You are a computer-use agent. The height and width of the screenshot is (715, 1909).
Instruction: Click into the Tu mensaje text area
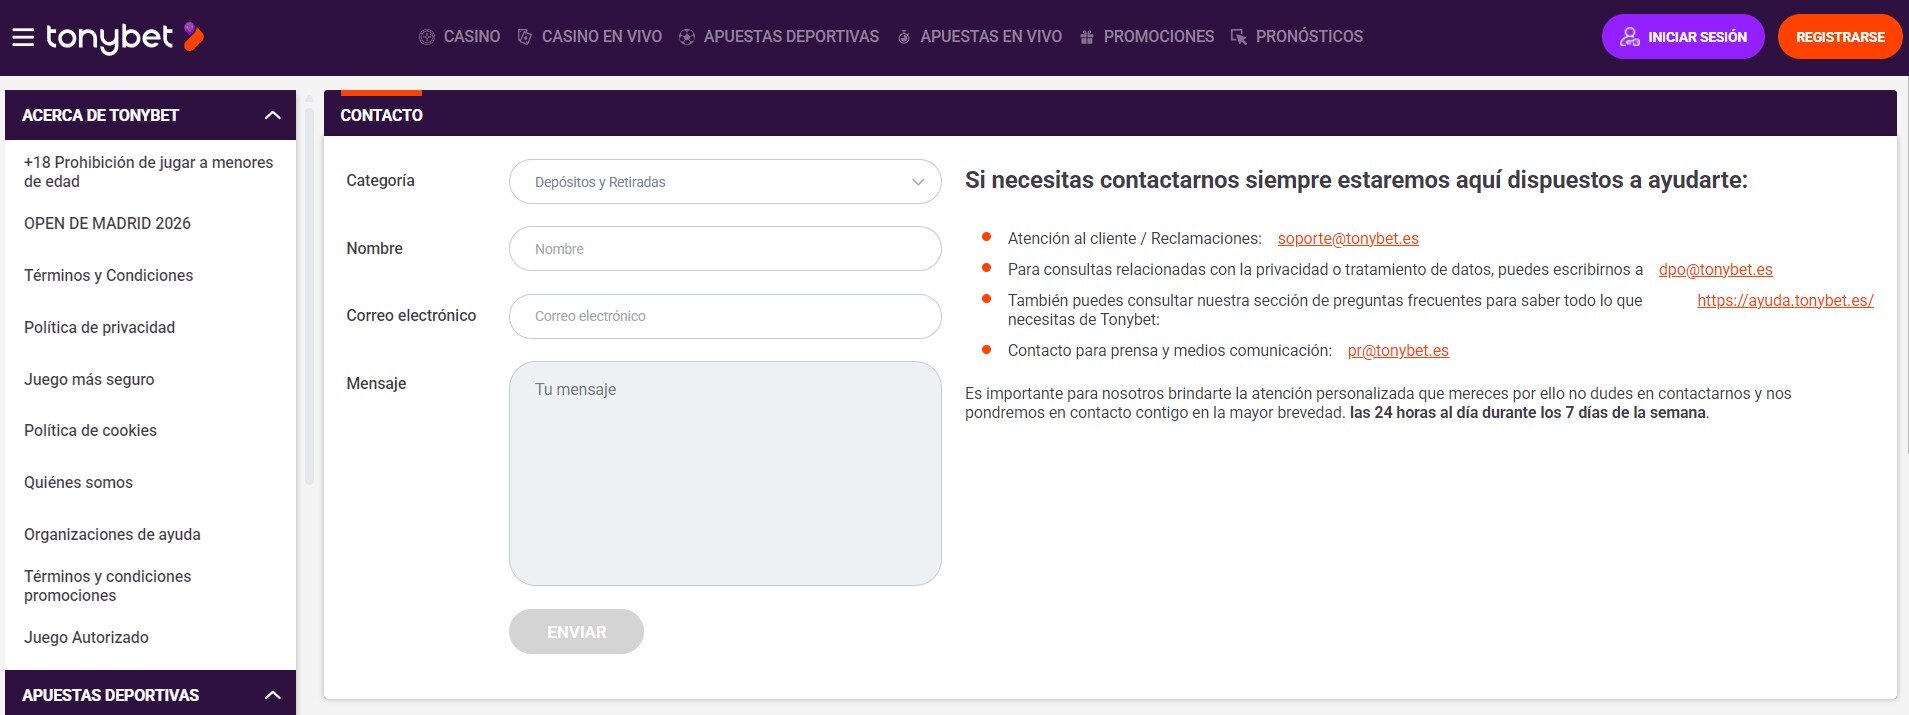coord(725,473)
